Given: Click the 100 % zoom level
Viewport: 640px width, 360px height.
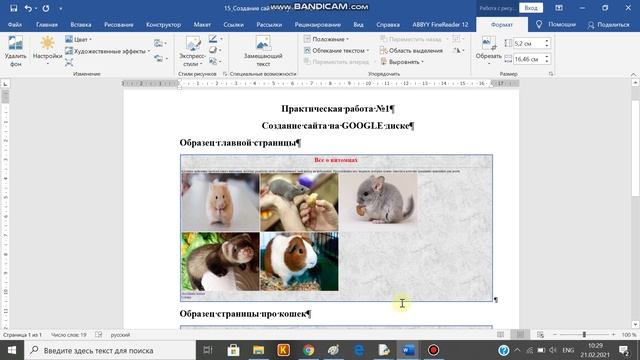Looking at the screenshot, I should tap(629, 335).
